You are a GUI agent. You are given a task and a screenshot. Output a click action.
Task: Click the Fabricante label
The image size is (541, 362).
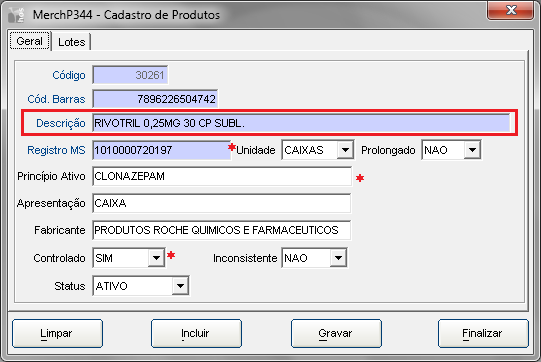60,230
